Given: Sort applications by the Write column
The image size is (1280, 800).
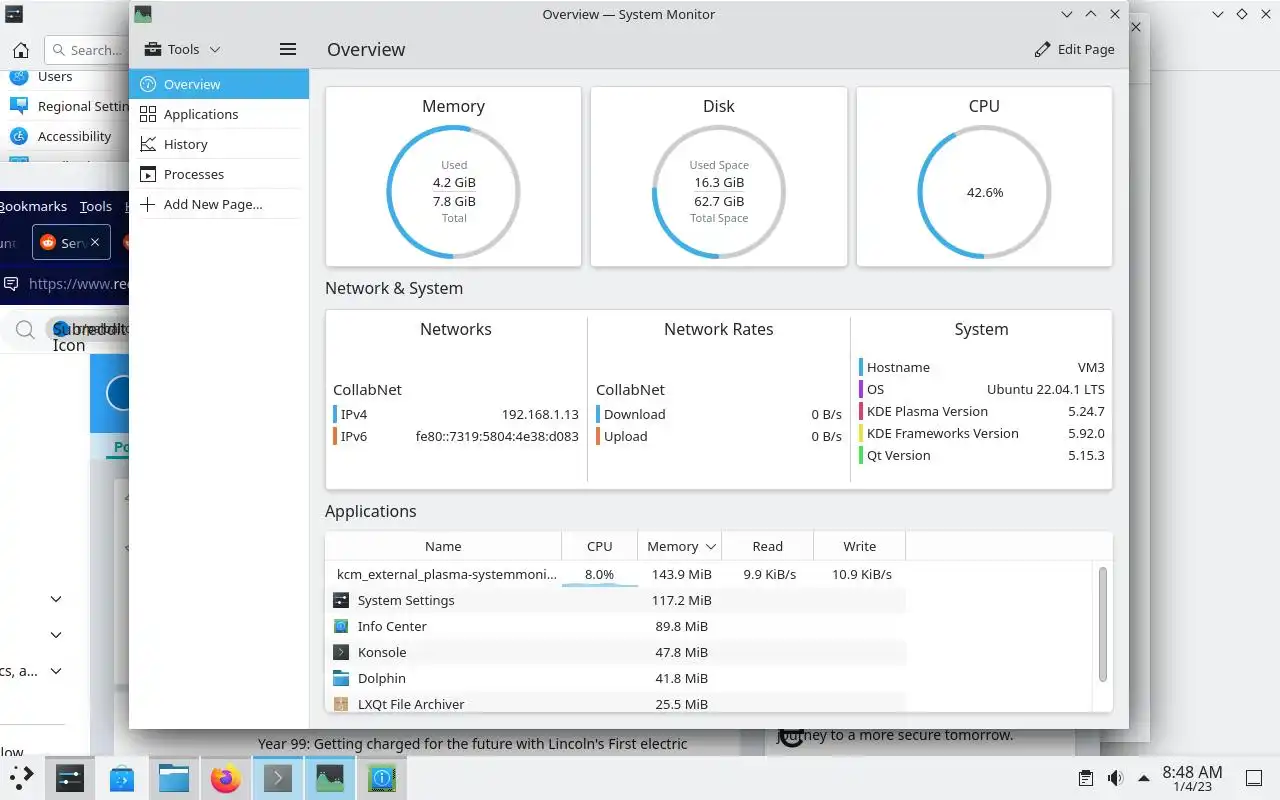Looking at the screenshot, I should [859, 546].
